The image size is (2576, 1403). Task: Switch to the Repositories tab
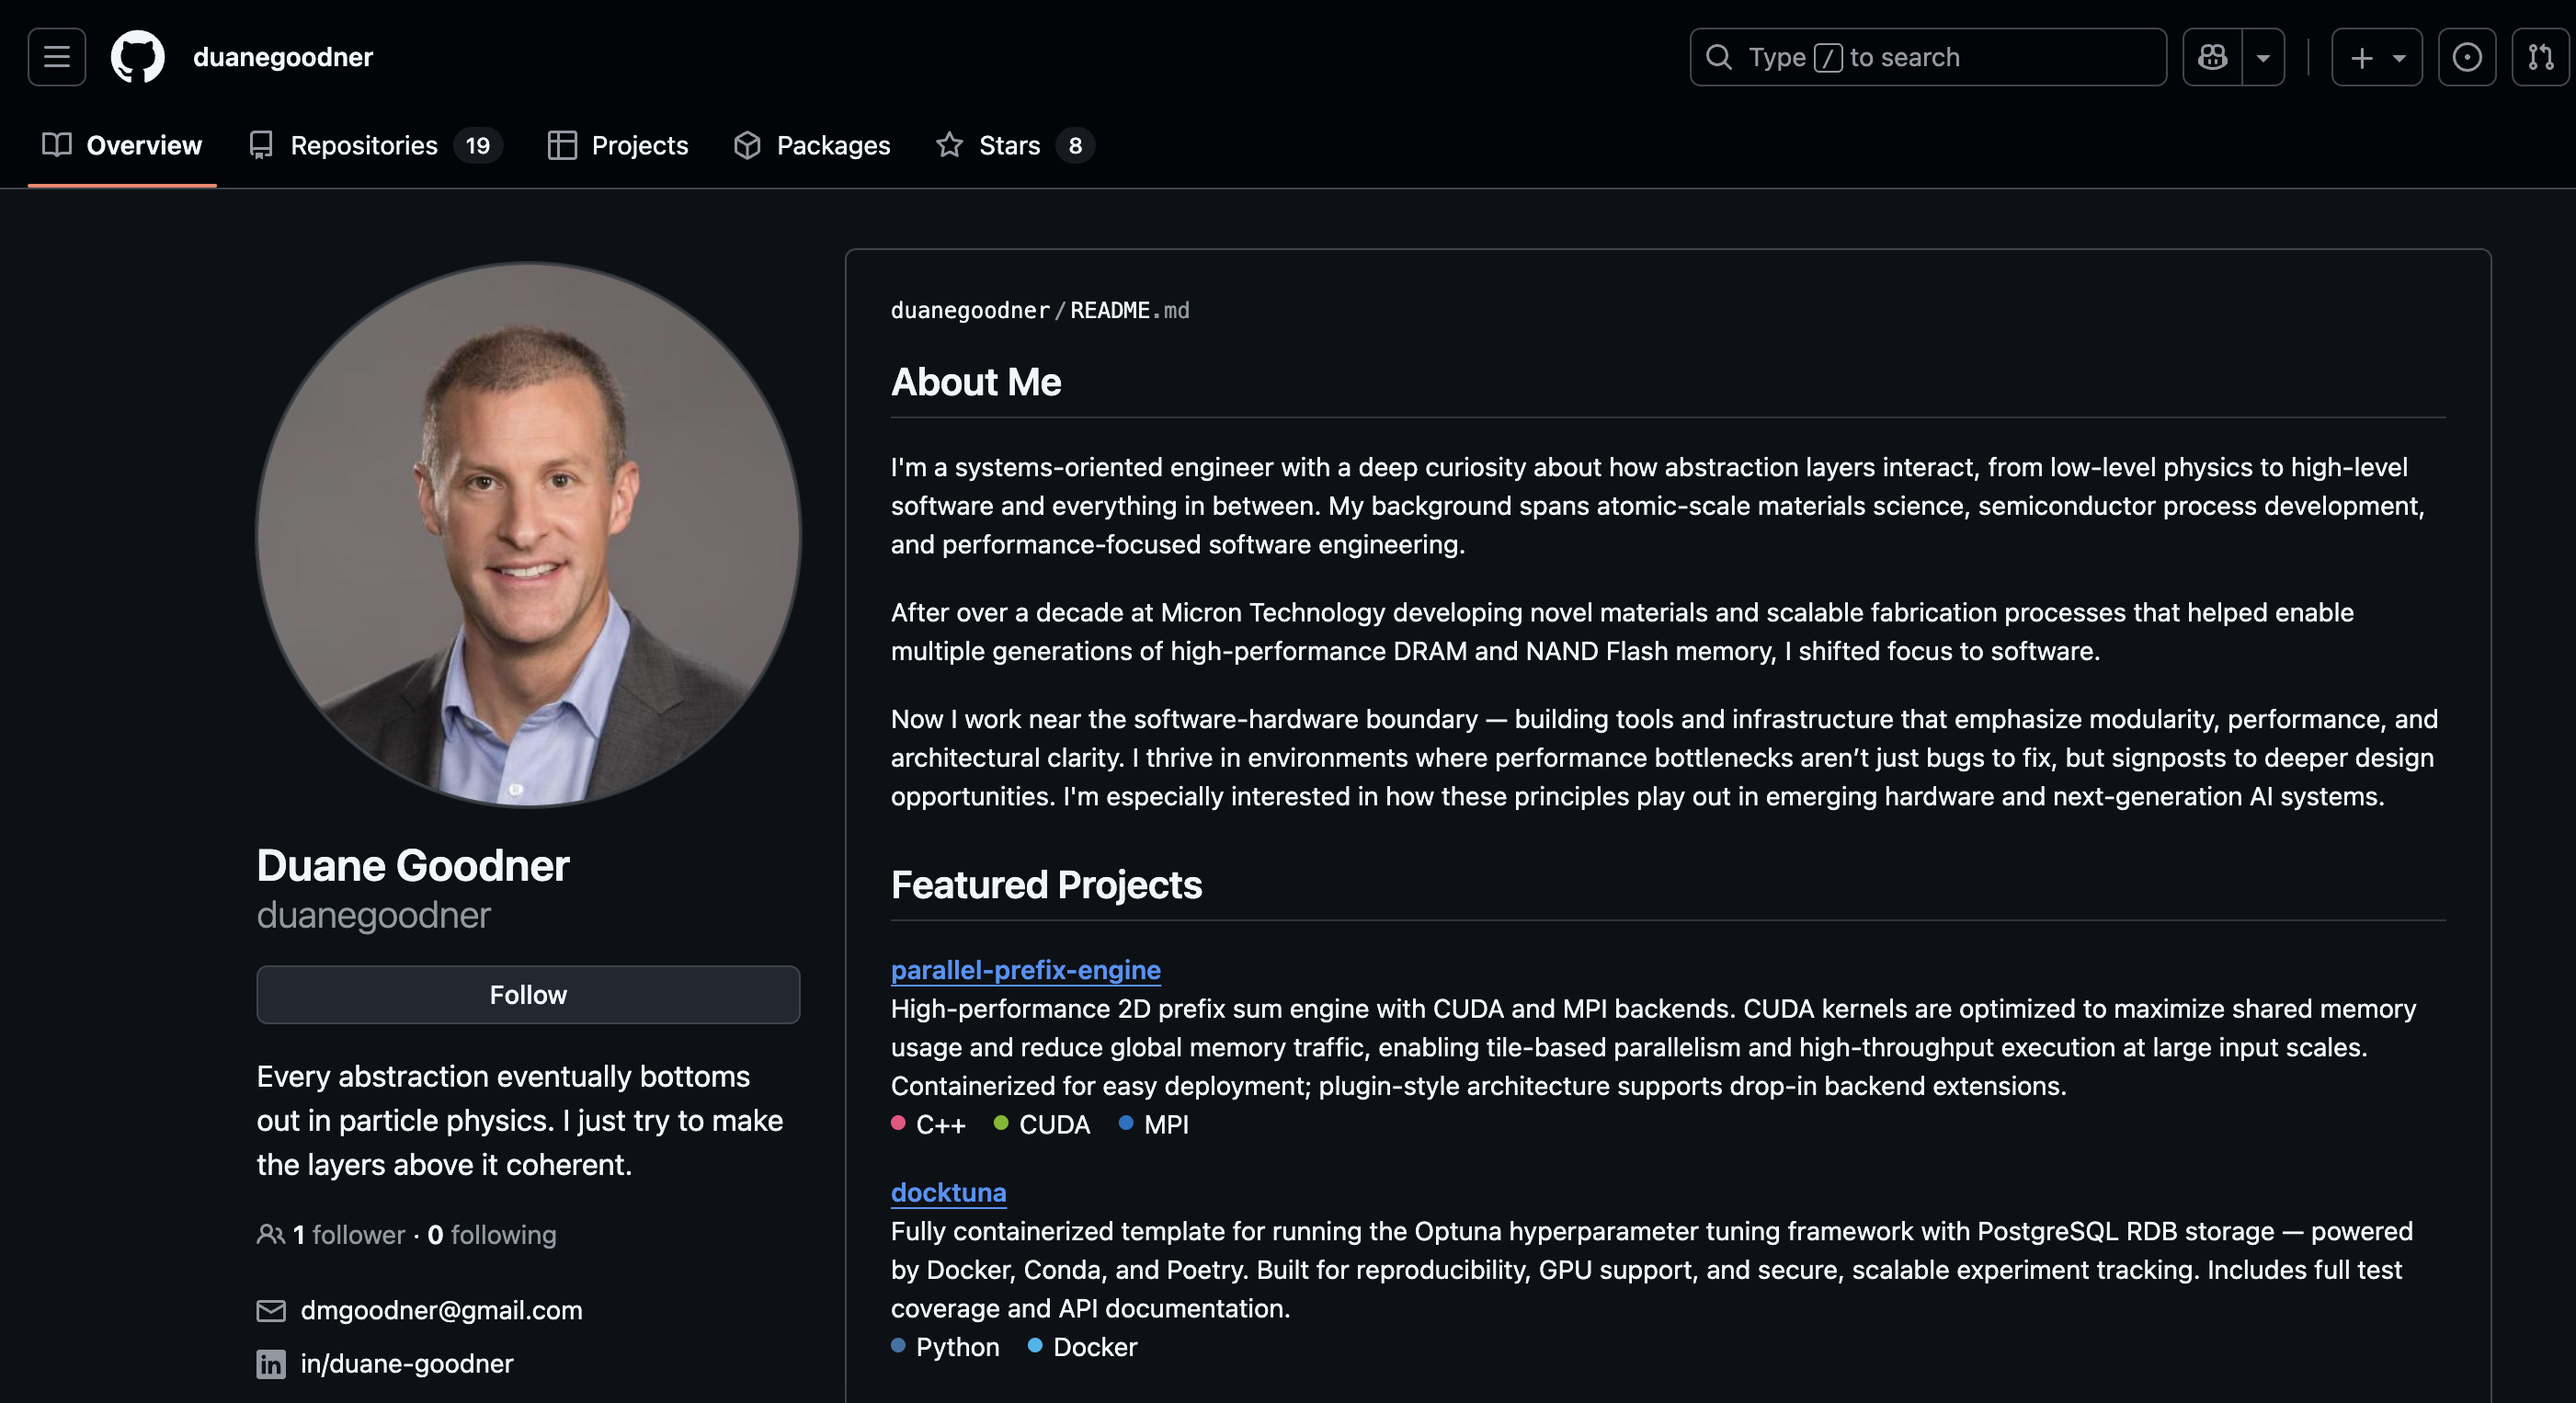(364, 145)
